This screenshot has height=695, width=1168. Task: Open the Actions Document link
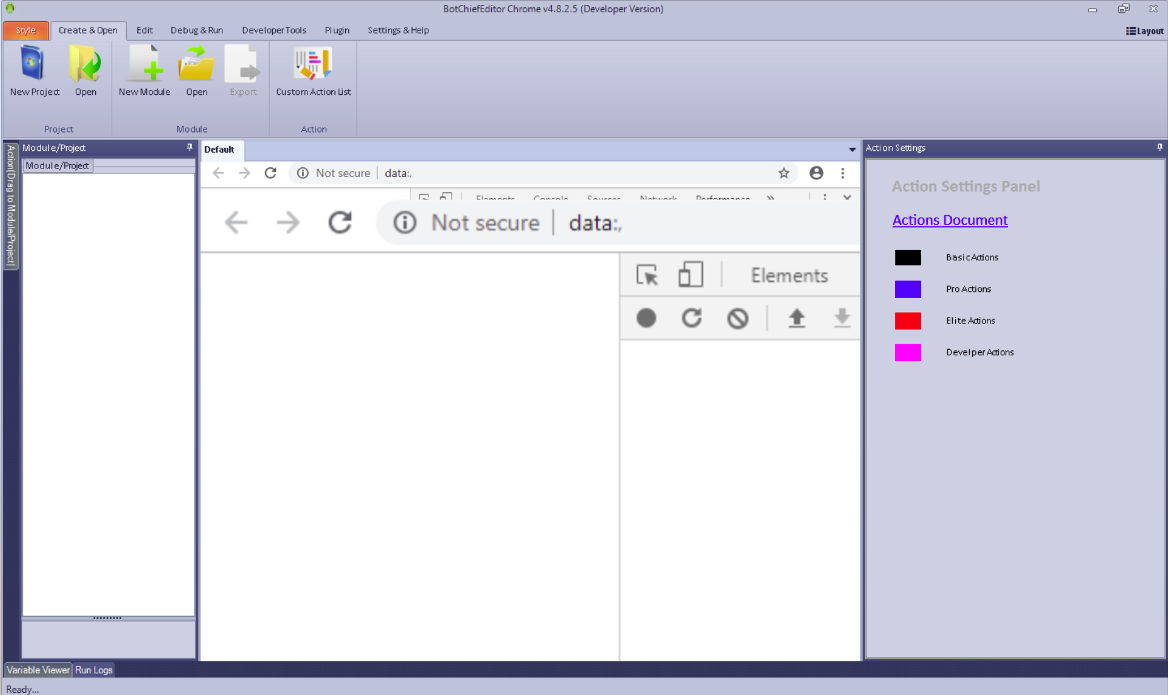click(x=950, y=220)
